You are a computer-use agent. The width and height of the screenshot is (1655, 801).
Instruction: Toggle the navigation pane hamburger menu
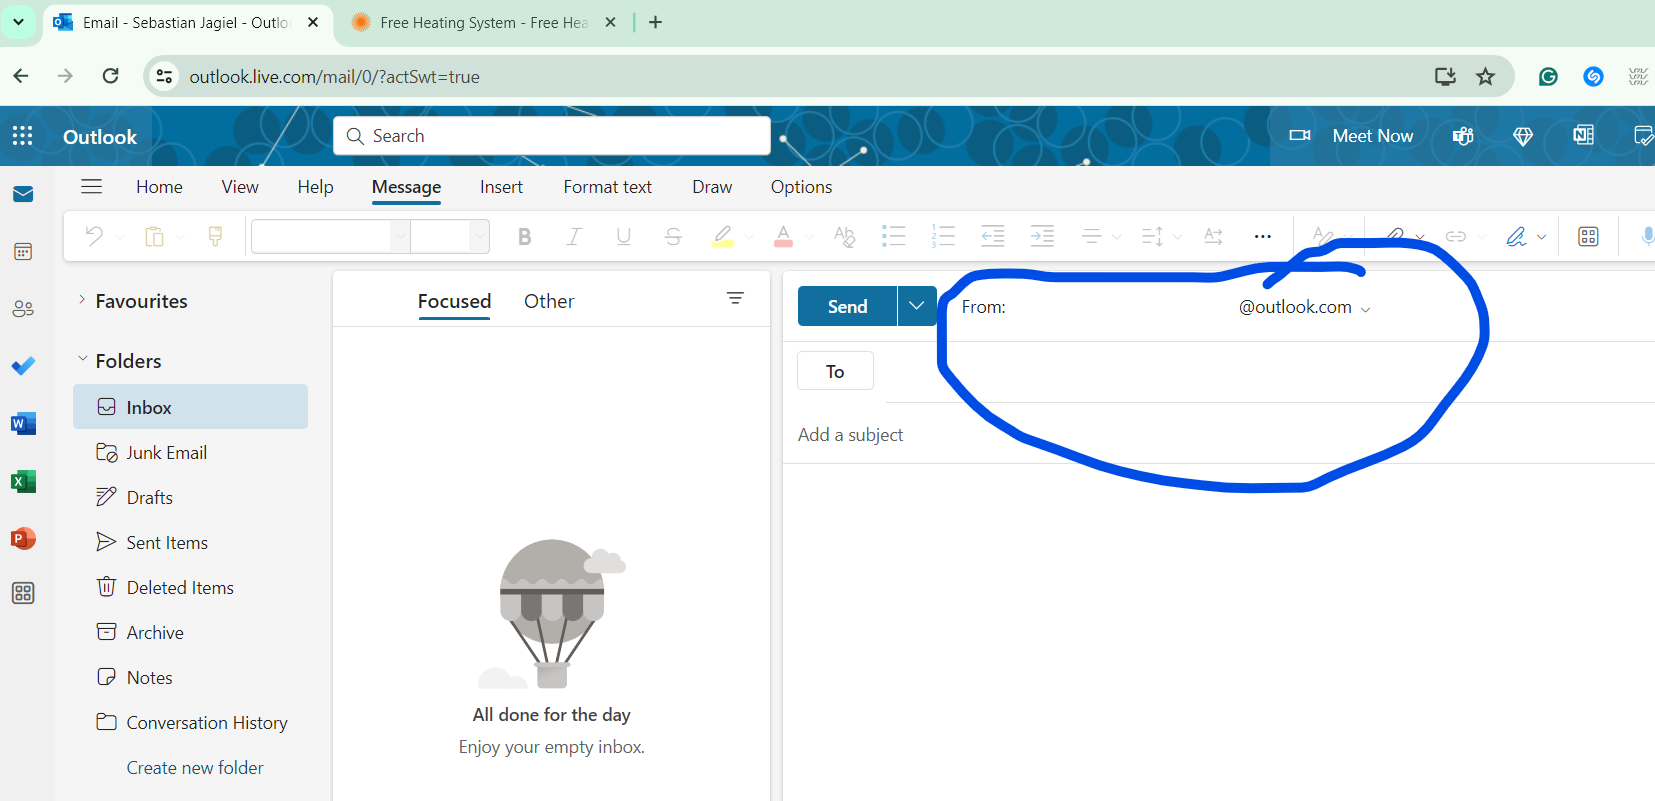91,186
